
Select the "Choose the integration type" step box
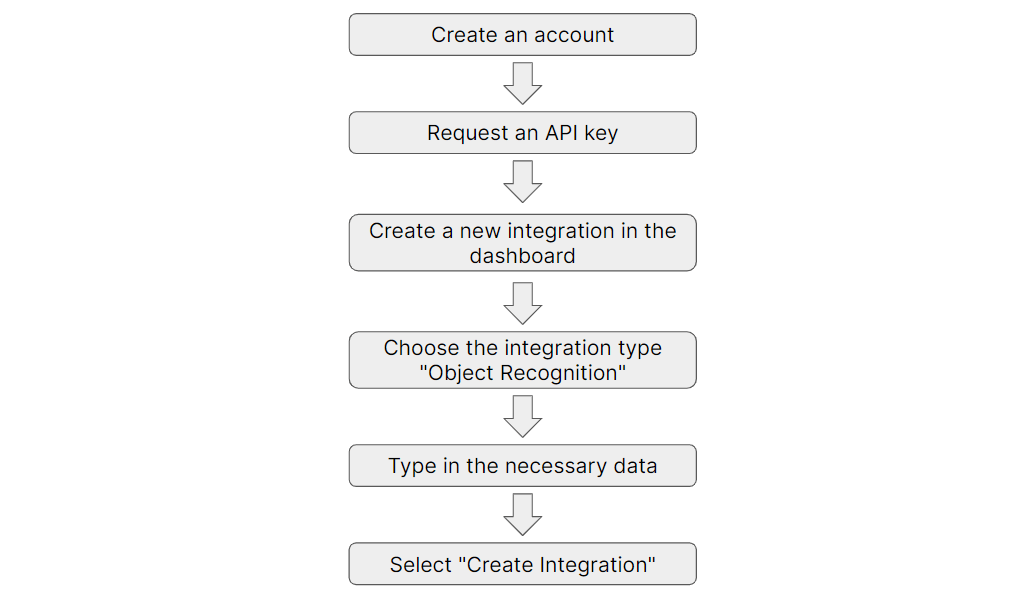click(x=523, y=360)
